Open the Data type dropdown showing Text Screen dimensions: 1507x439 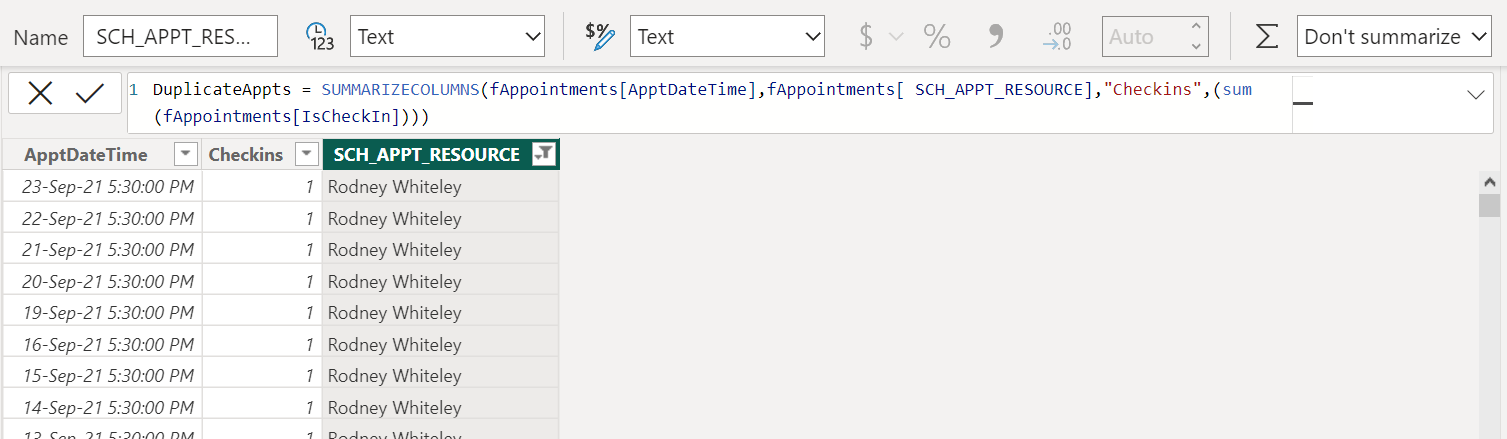(x=447, y=37)
